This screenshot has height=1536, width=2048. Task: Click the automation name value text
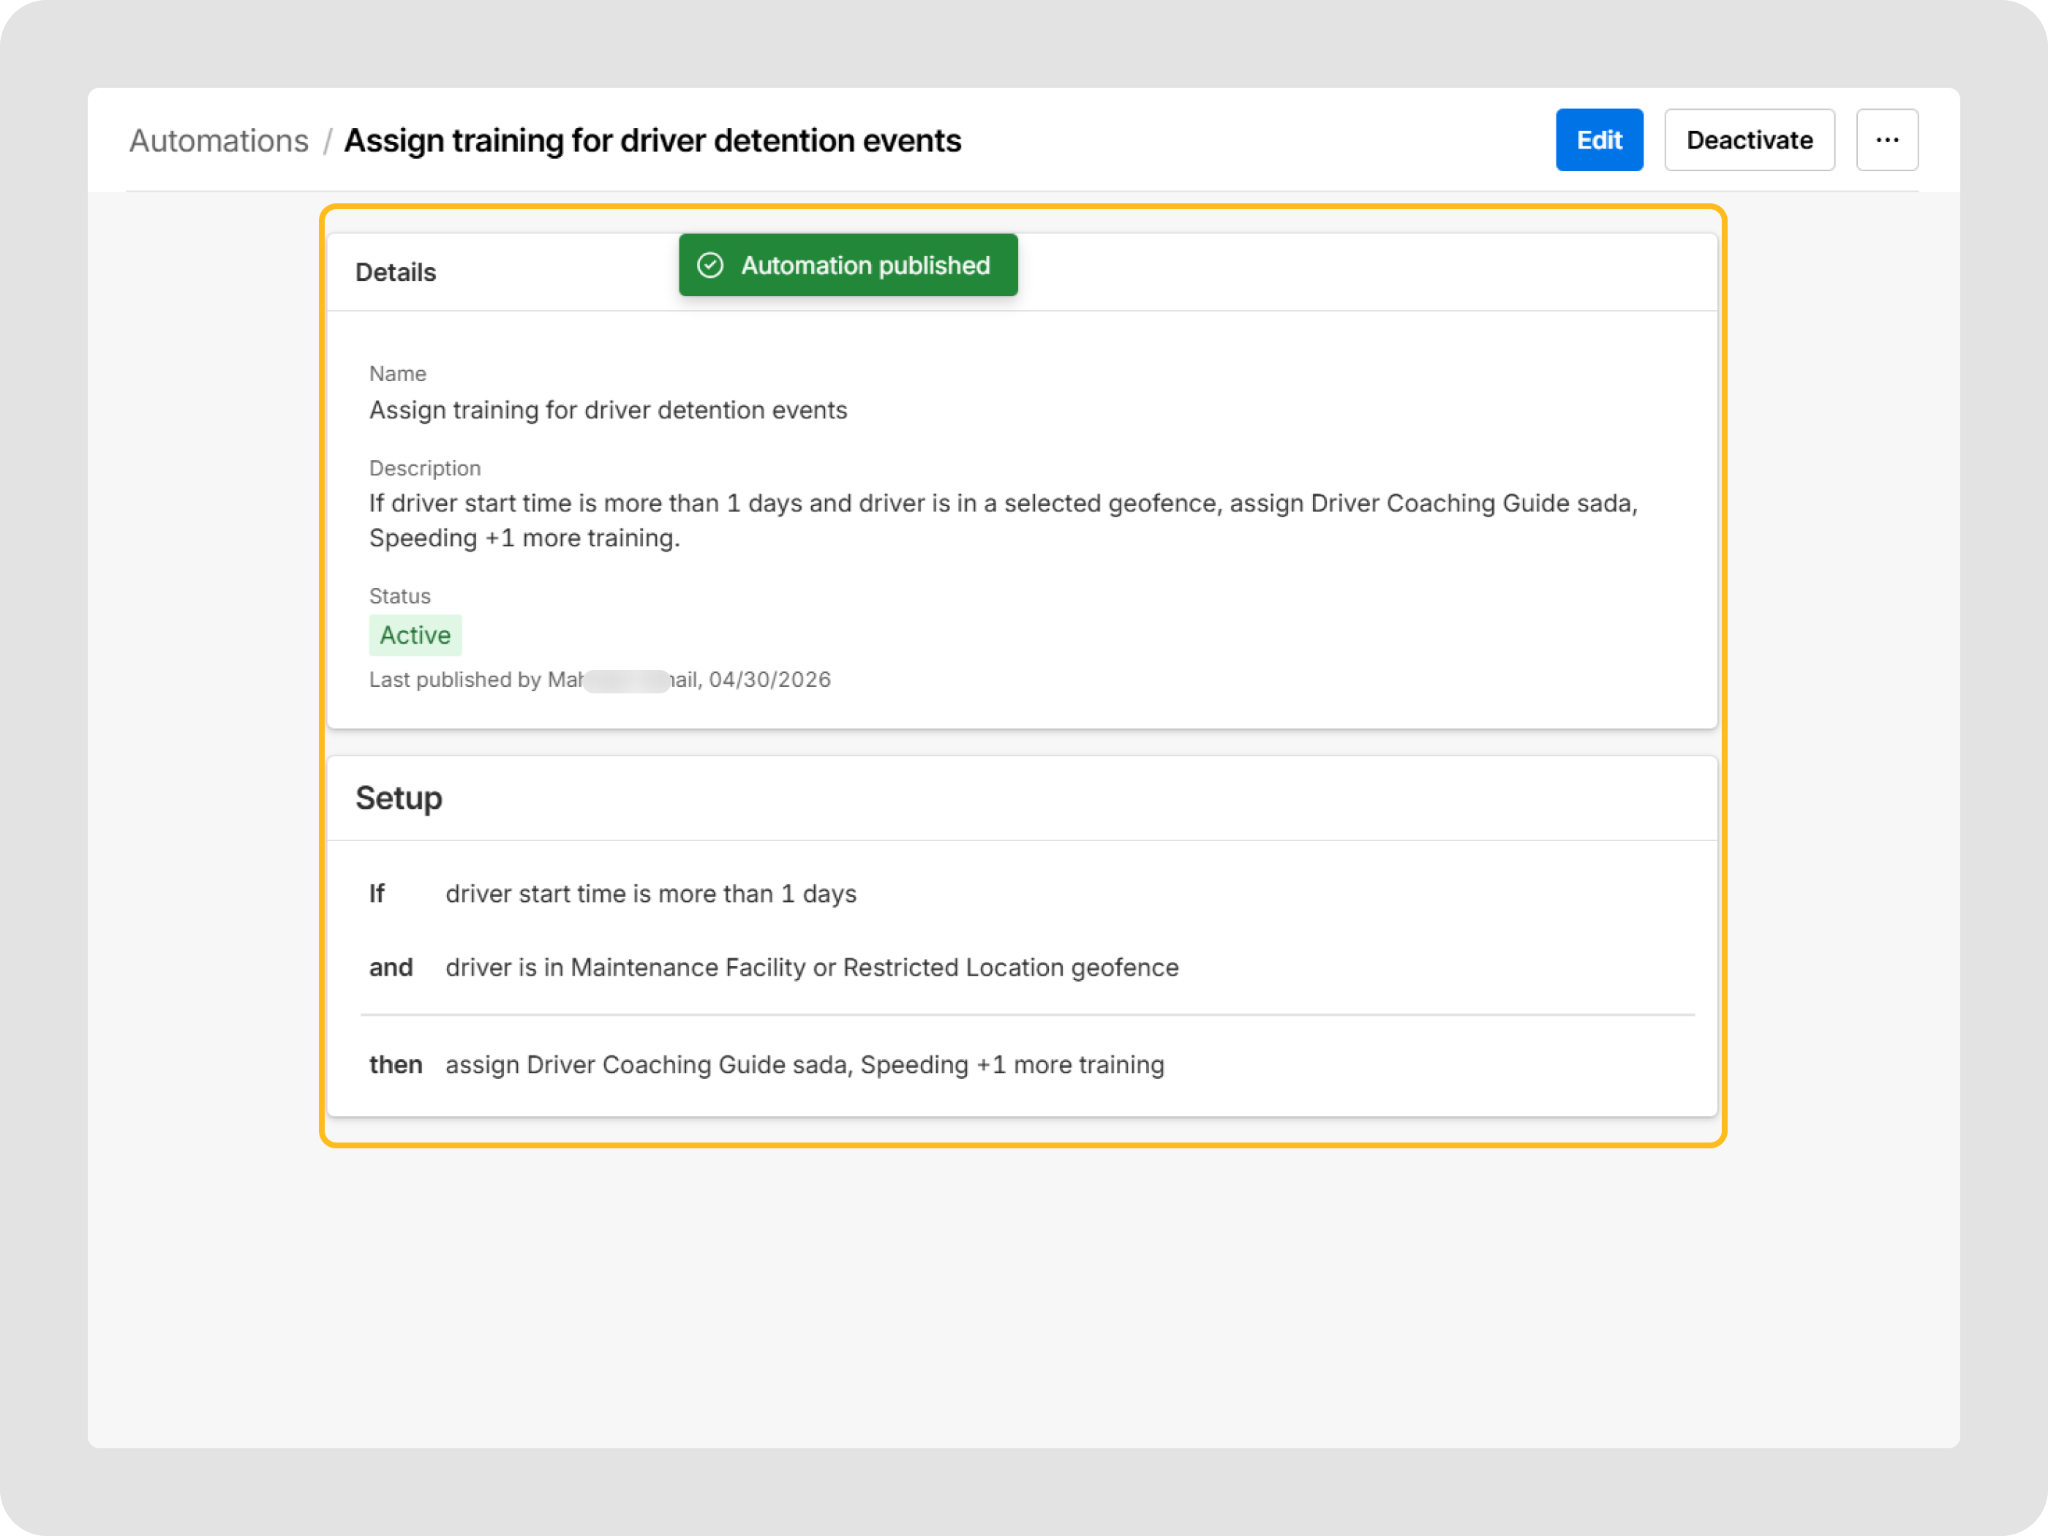(x=608, y=410)
